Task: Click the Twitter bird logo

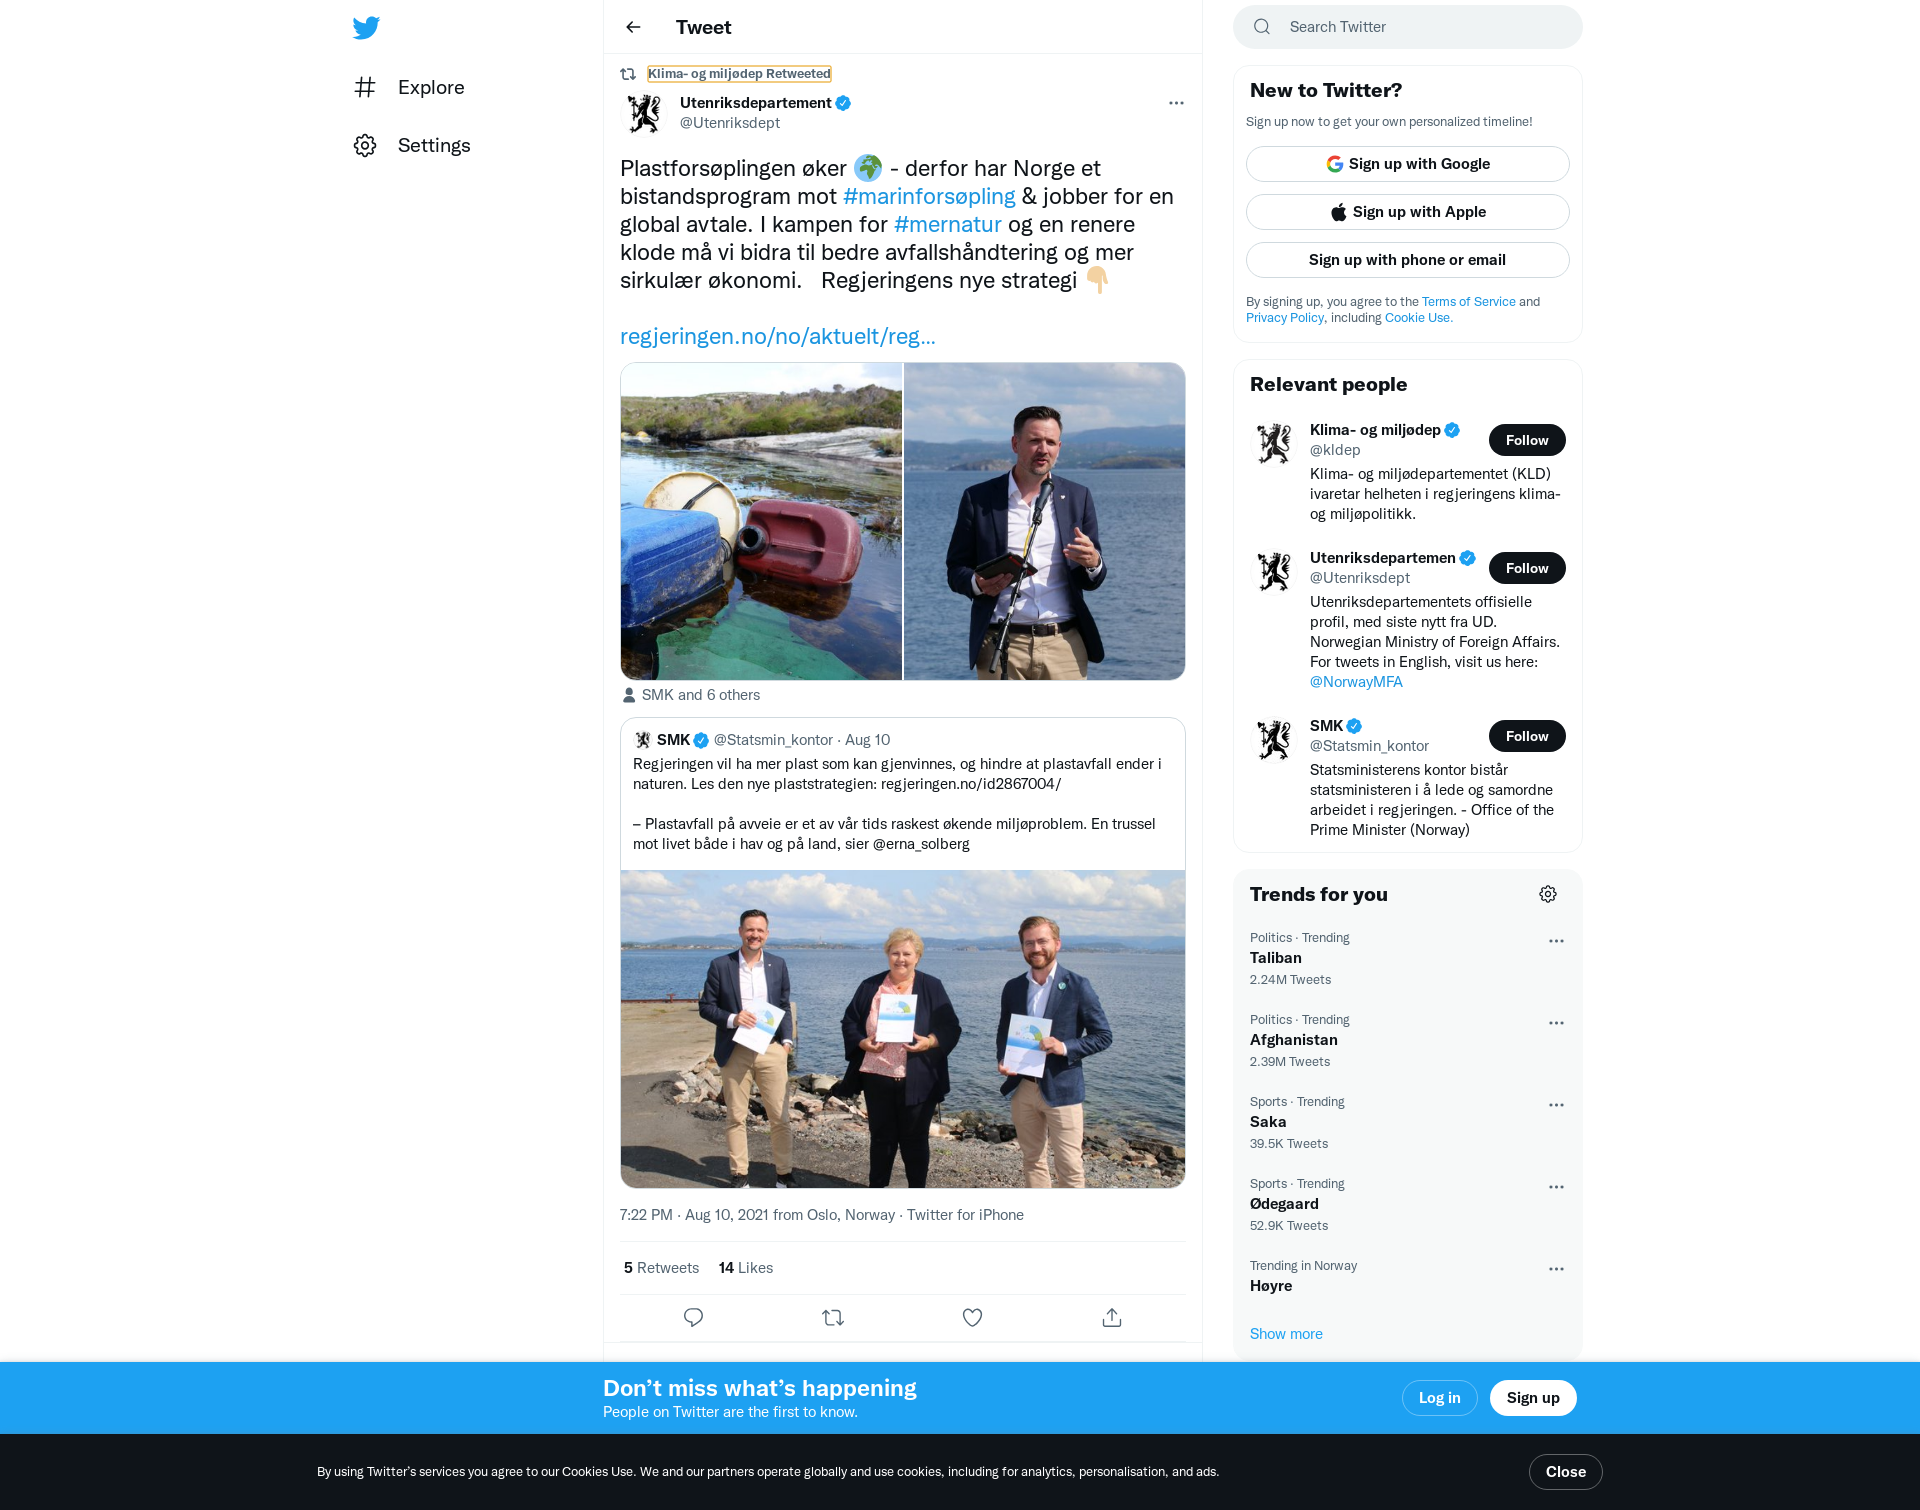Action: (x=366, y=27)
